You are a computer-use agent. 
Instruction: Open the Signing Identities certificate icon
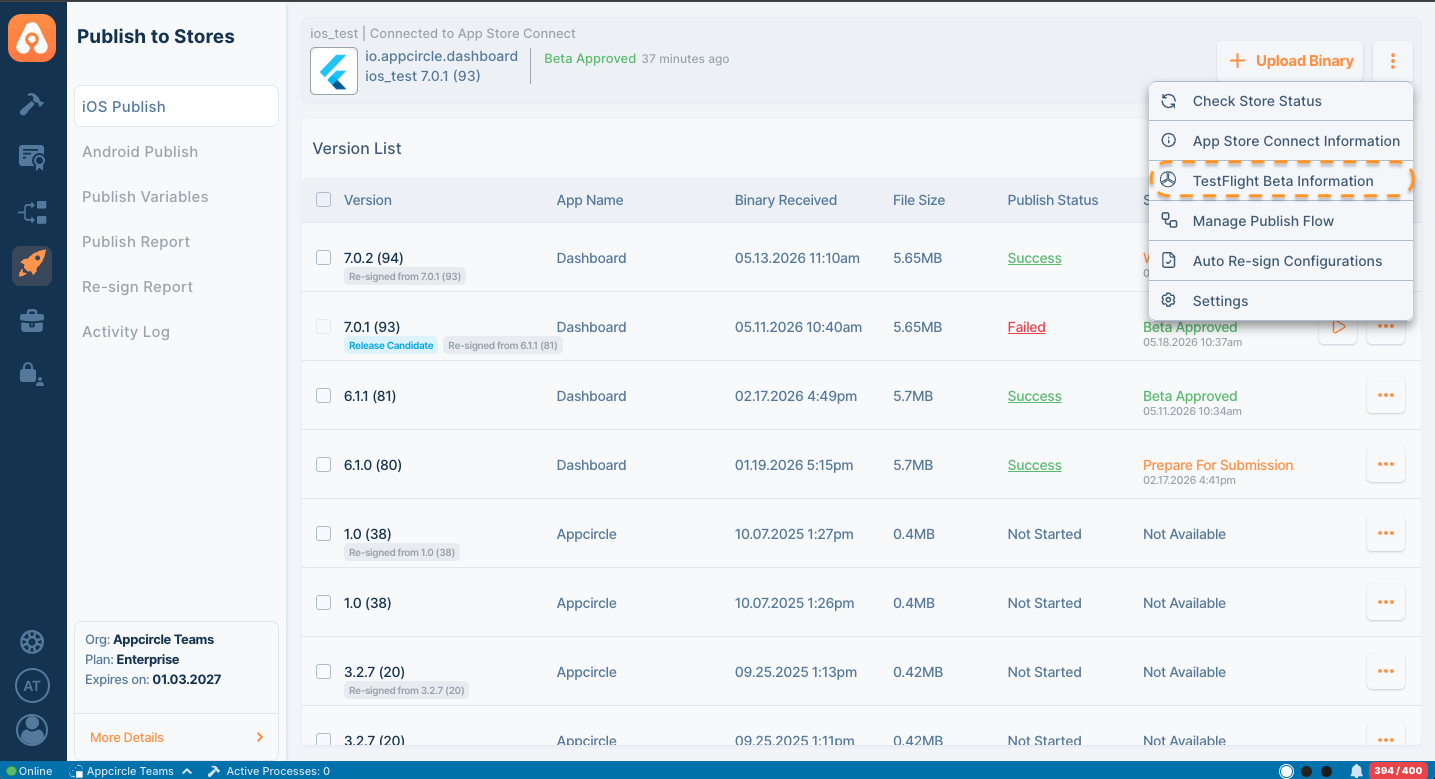(x=32, y=157)
